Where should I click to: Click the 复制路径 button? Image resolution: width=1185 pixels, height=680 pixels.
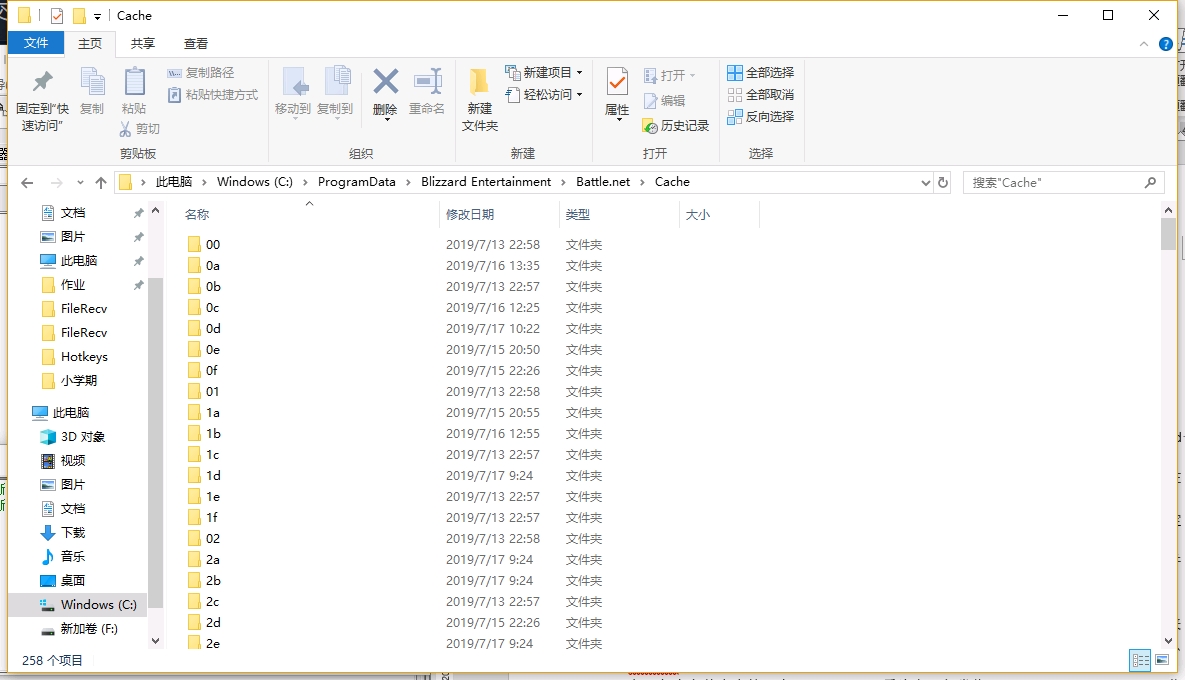tap(200, 73)
